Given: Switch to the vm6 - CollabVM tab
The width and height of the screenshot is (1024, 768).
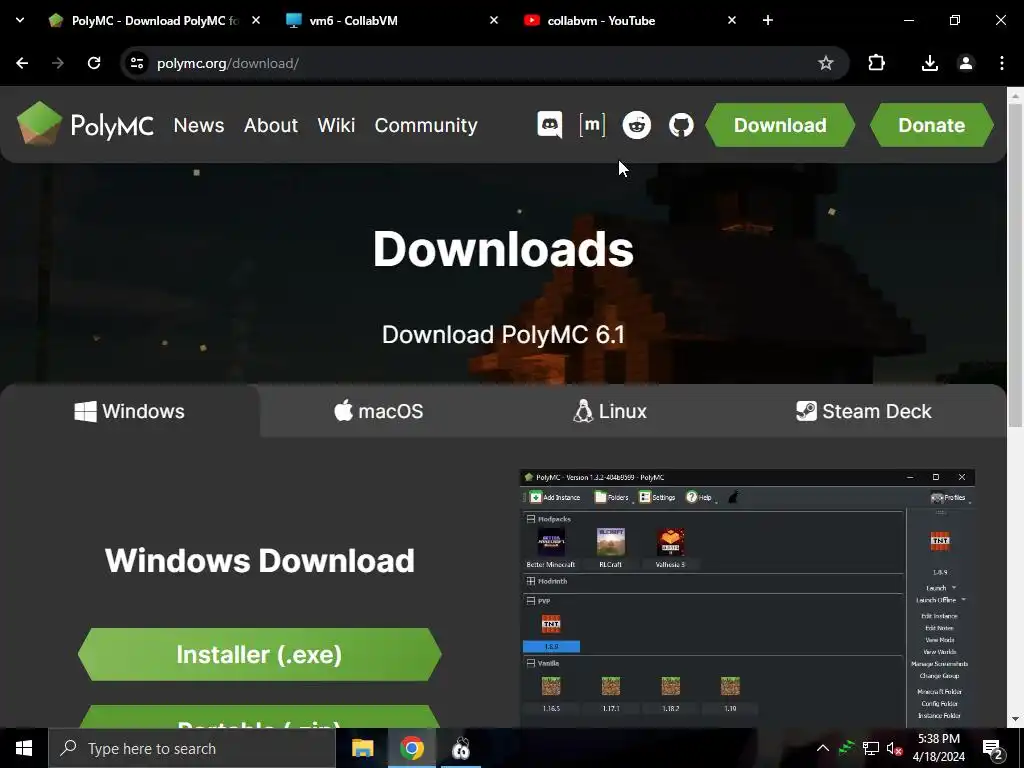Looking at the screenshot, I should [x=392, y=20].
